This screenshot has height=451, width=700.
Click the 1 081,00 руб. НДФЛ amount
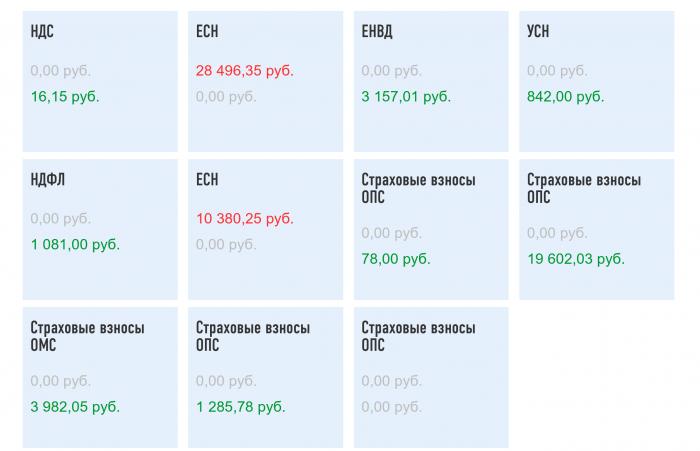click(x=75, y=244)
